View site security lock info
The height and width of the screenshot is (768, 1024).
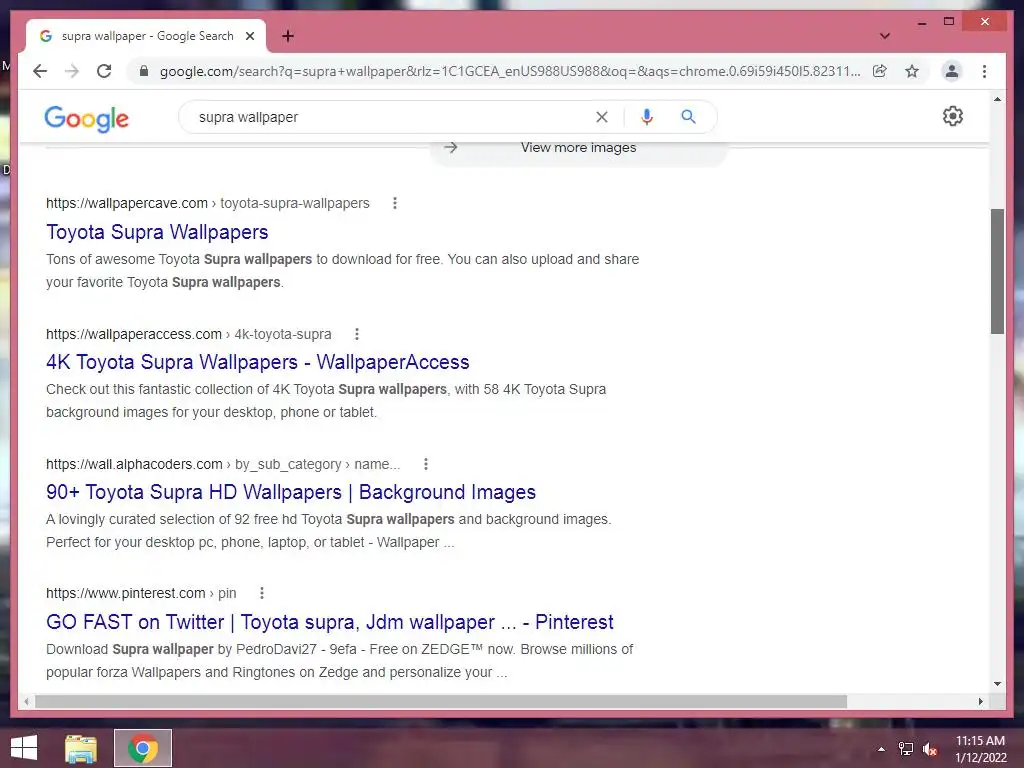pos(144,71)
